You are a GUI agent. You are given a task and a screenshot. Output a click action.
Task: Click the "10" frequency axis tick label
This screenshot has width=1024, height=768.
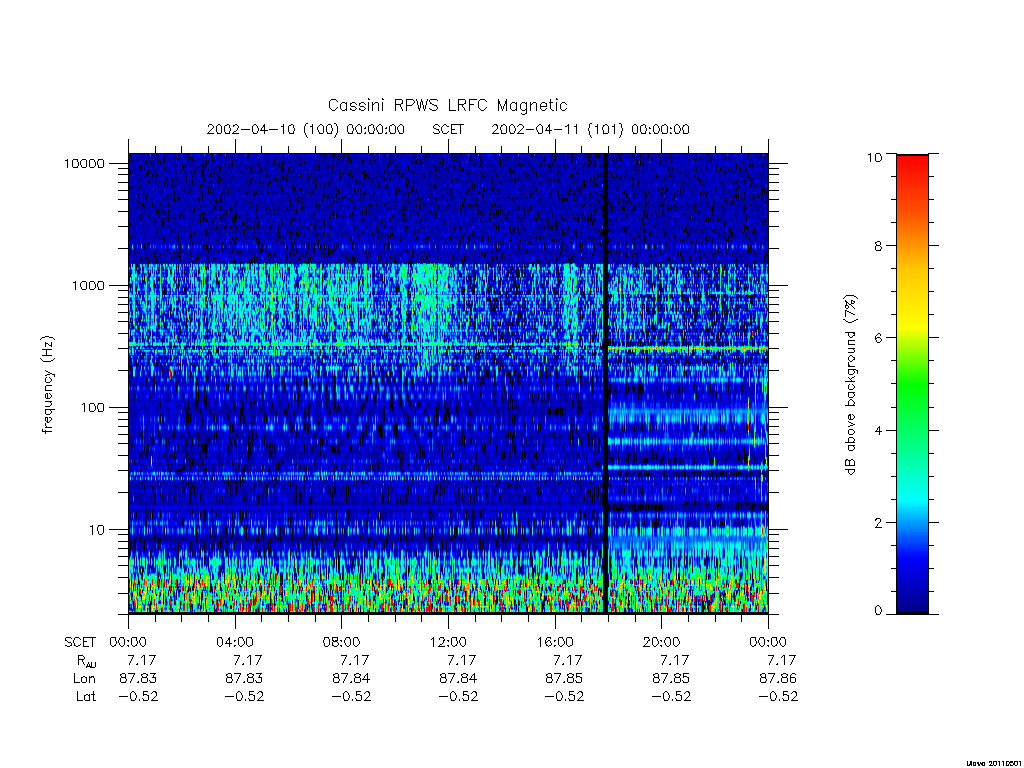tap(97, 530)
